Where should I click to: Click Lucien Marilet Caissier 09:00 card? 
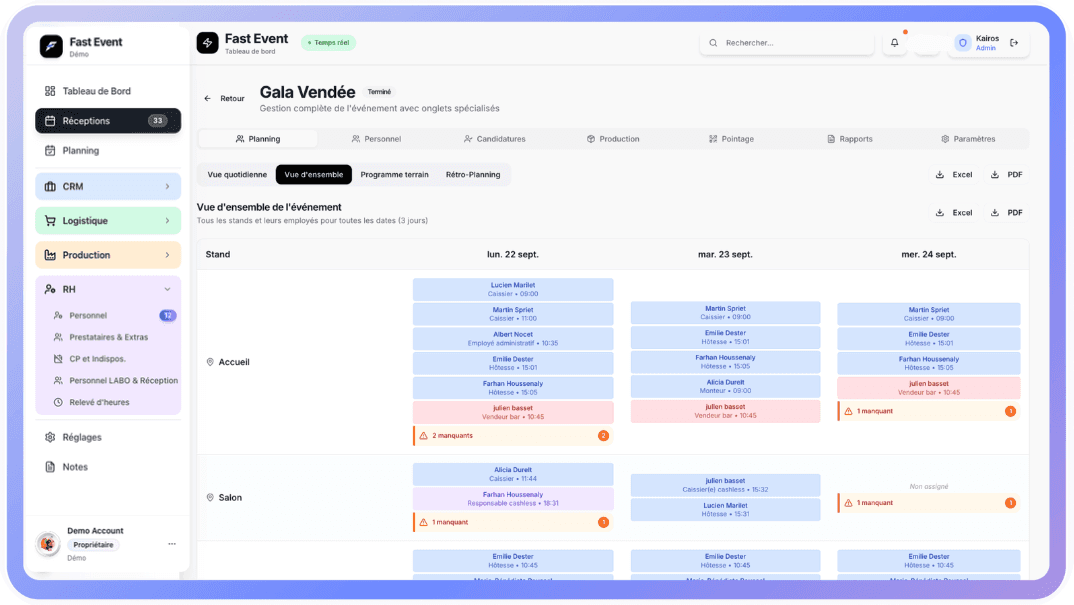click(x=513, y=289)
